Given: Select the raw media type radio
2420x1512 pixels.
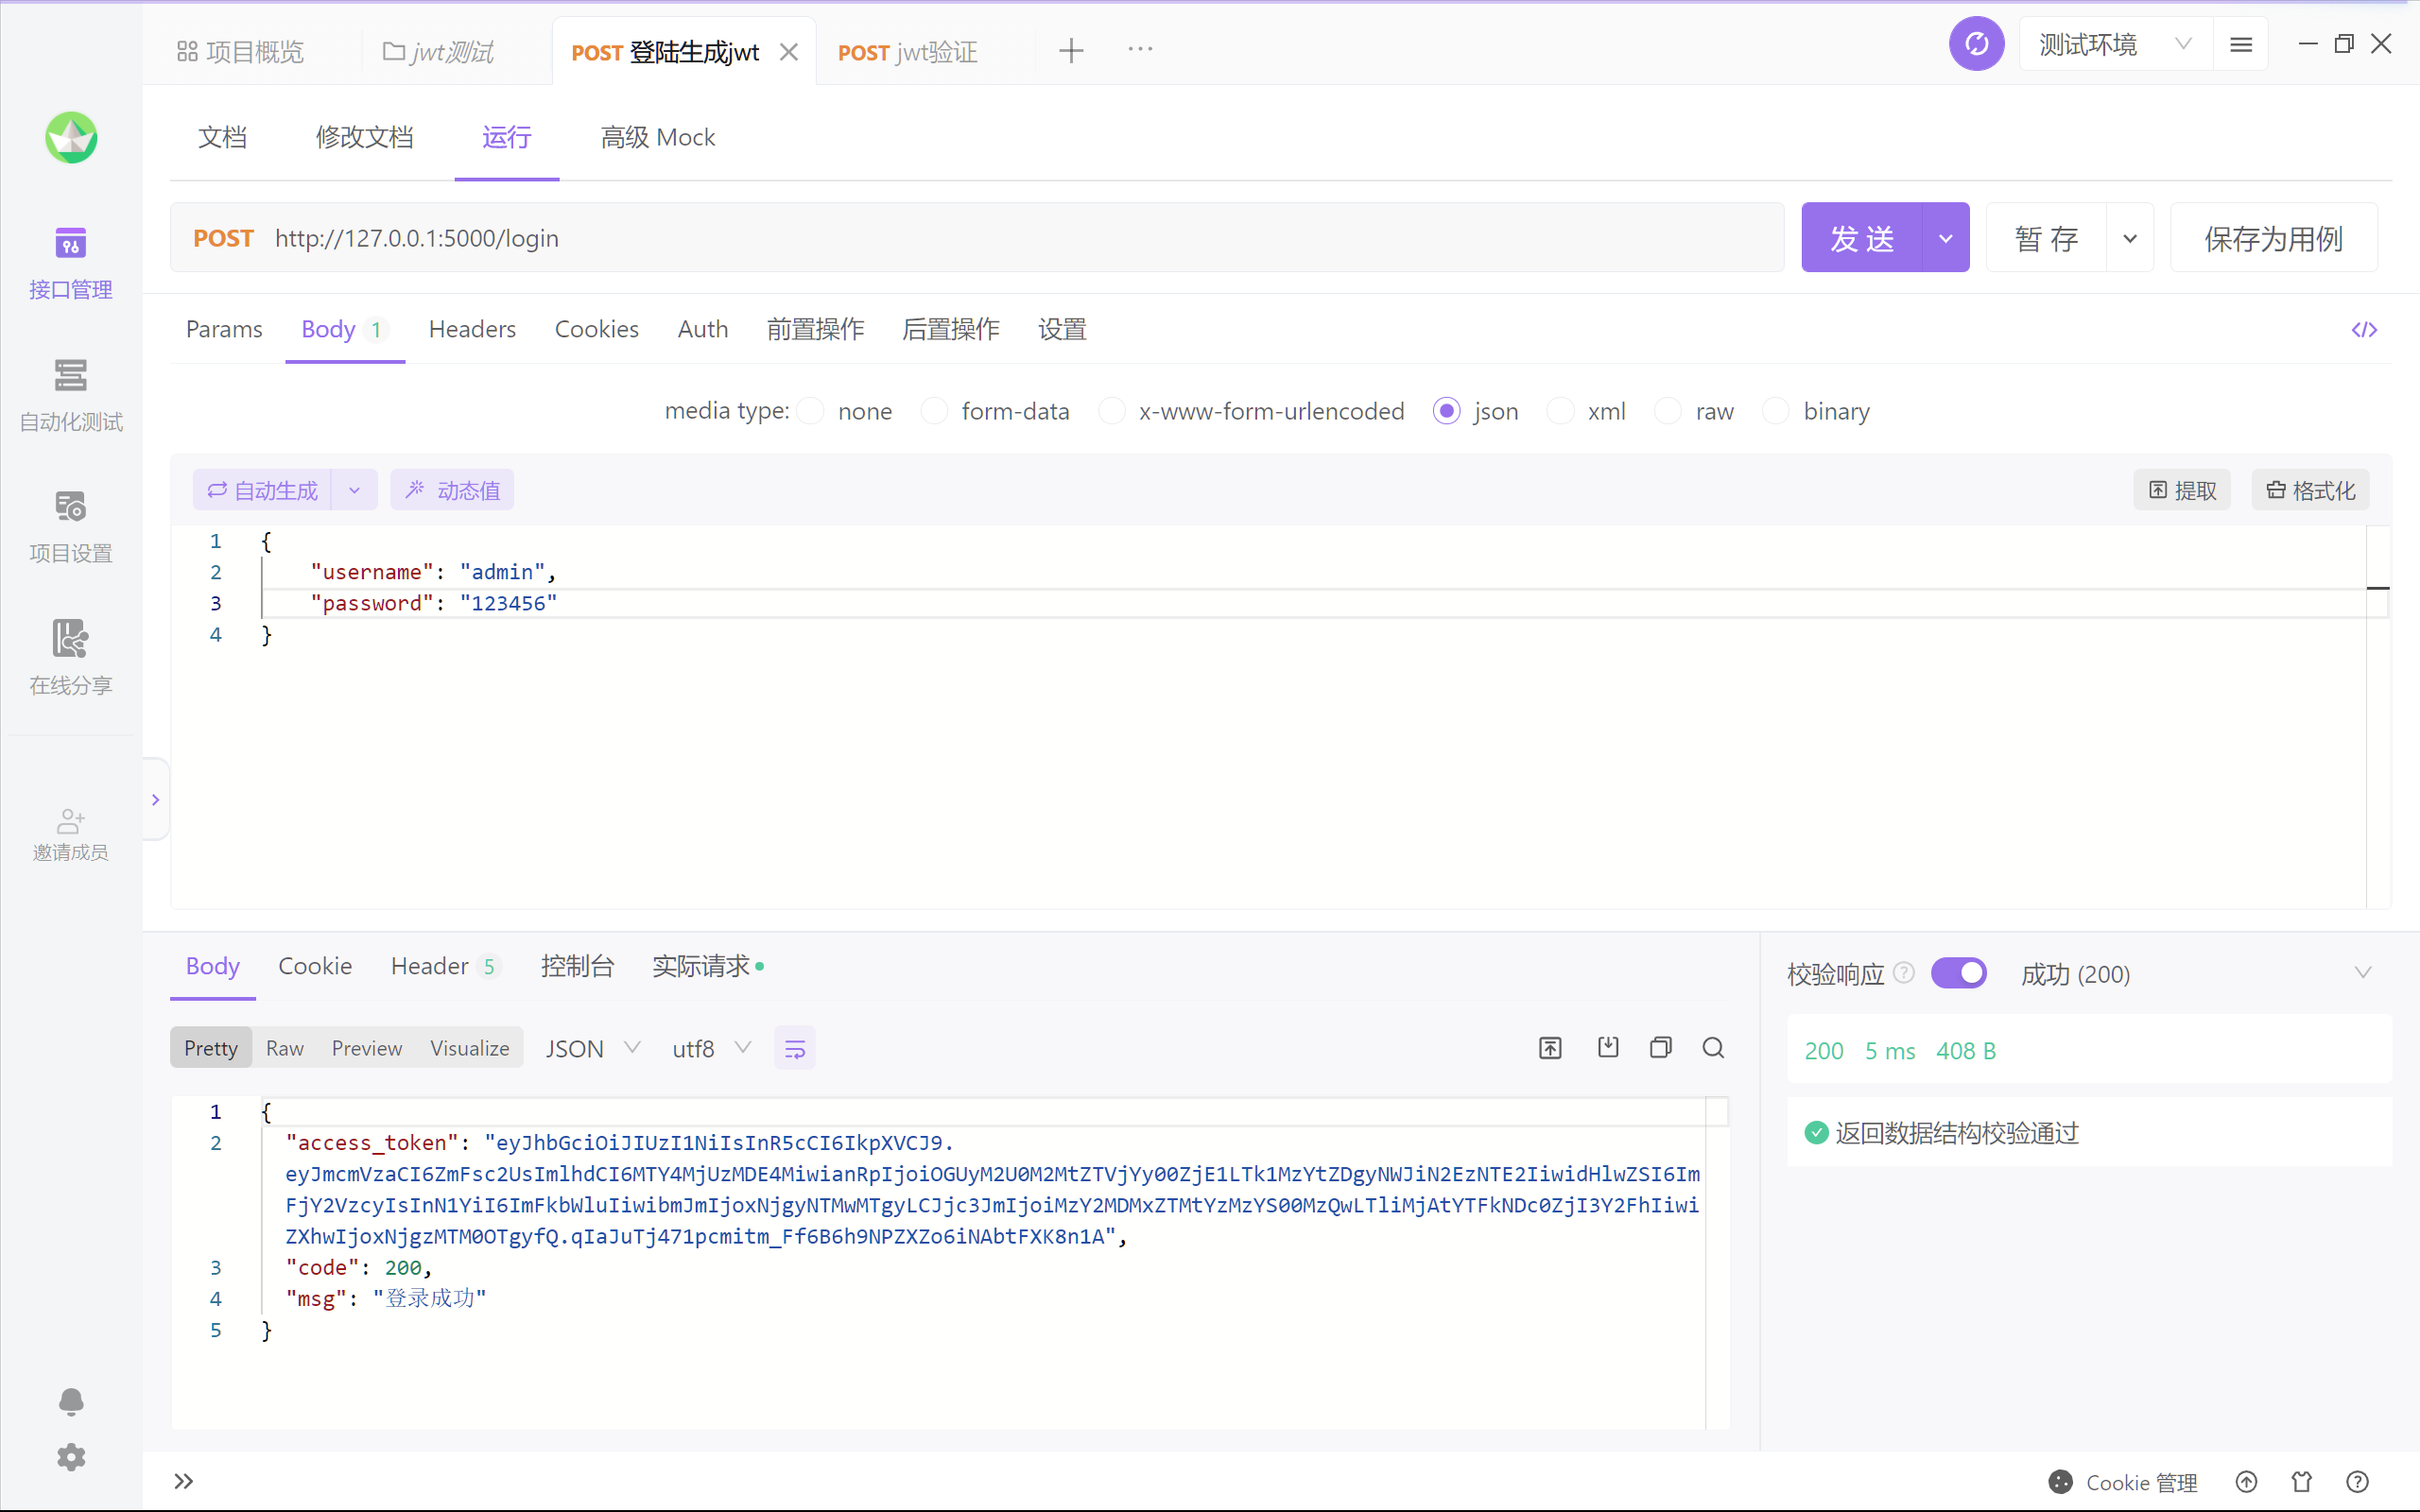Looking at the screenshot, I should [x=1668, y=411].
